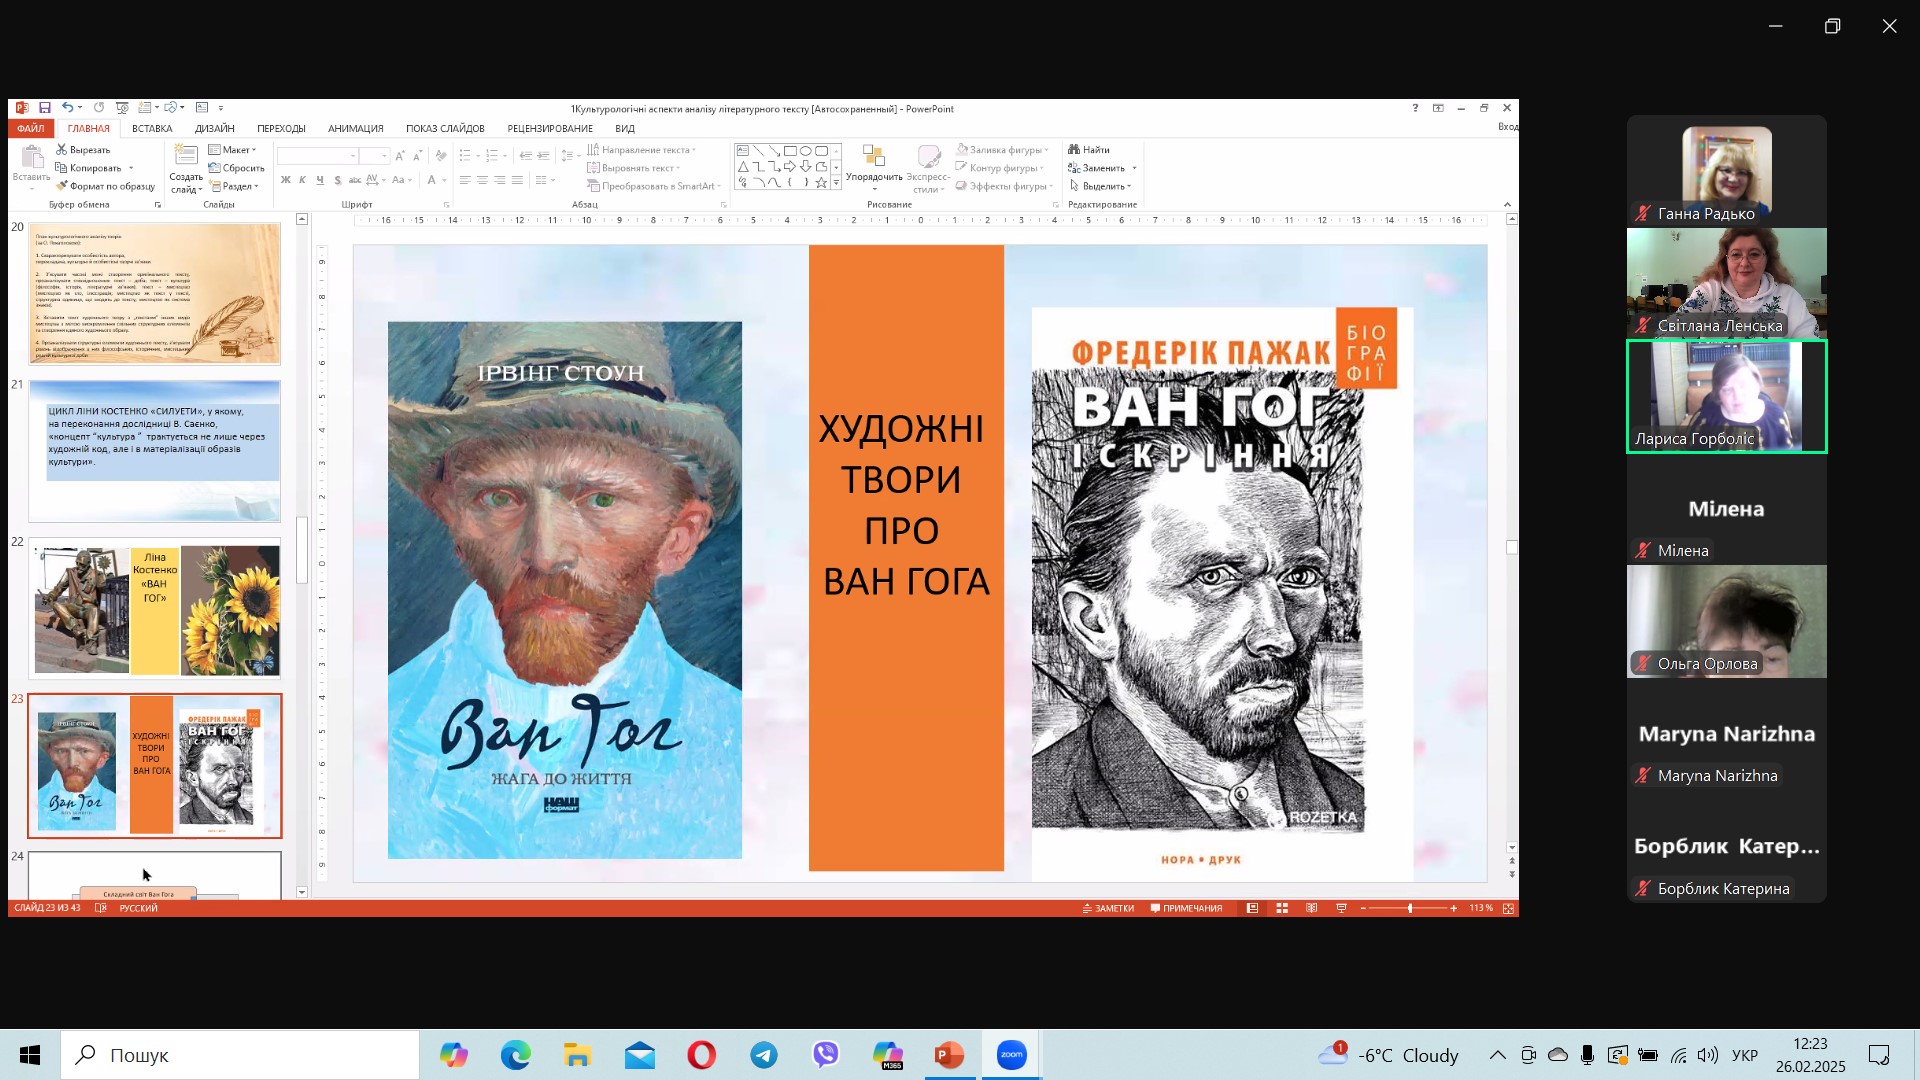
Task: Switch to the ПЕРЕХОДЫ ribbon tab
Action: 281,128
